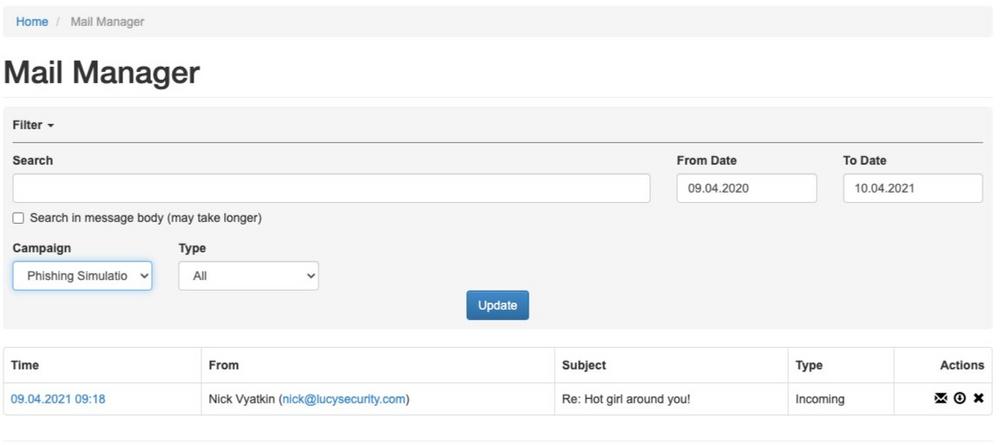Open the Type dropdown set to All

click(x=248, y=275)
